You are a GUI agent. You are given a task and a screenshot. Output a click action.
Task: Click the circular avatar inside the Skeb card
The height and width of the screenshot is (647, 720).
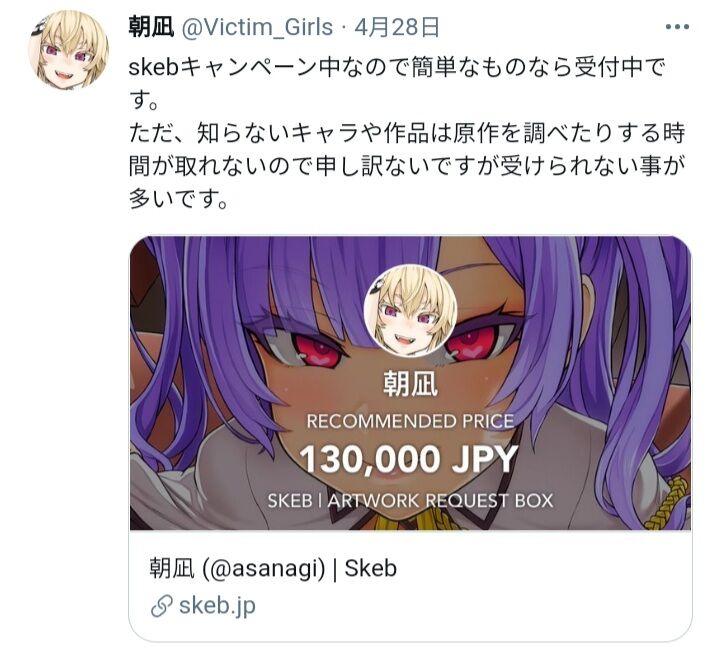click(411, 311)
